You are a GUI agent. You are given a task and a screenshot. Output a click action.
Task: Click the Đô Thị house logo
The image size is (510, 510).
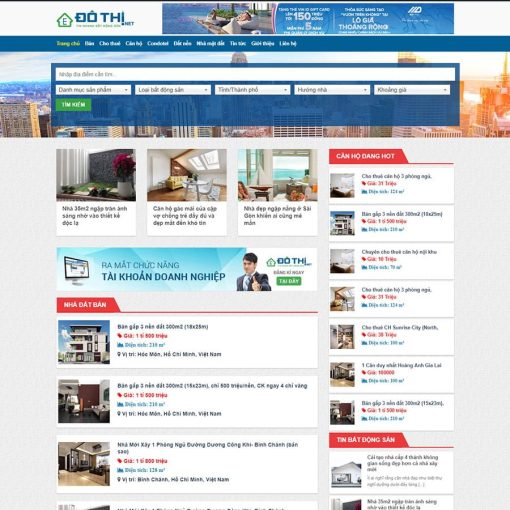click(x=95, y=19)
